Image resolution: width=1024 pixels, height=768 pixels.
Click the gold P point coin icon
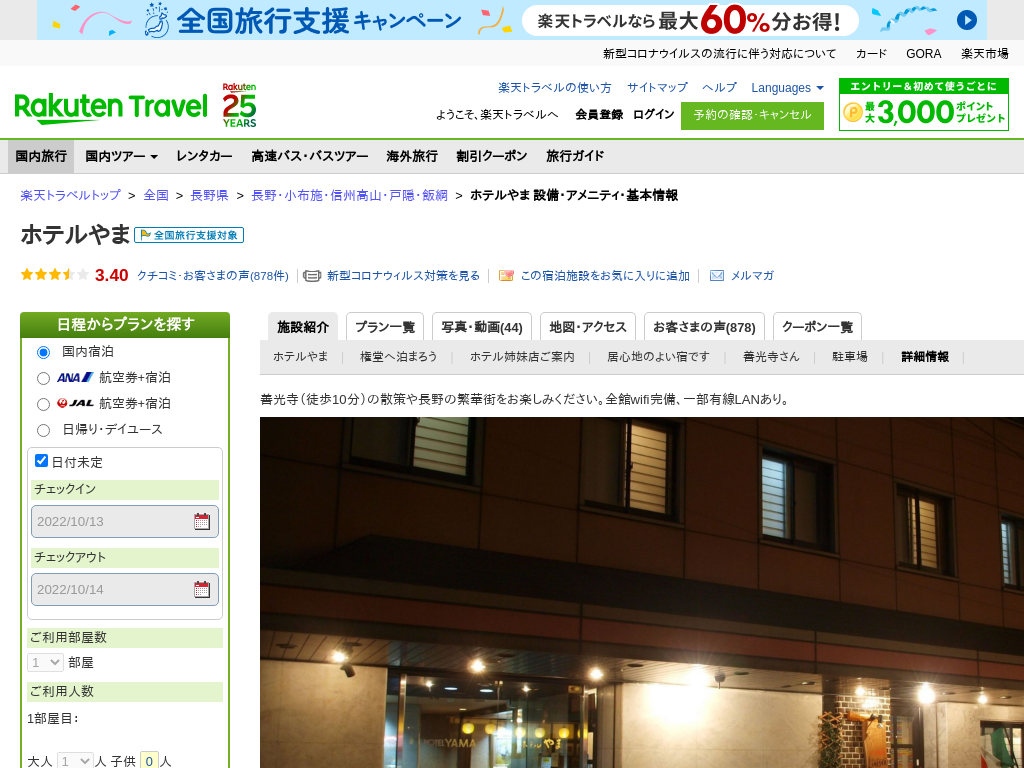(853, 112)
